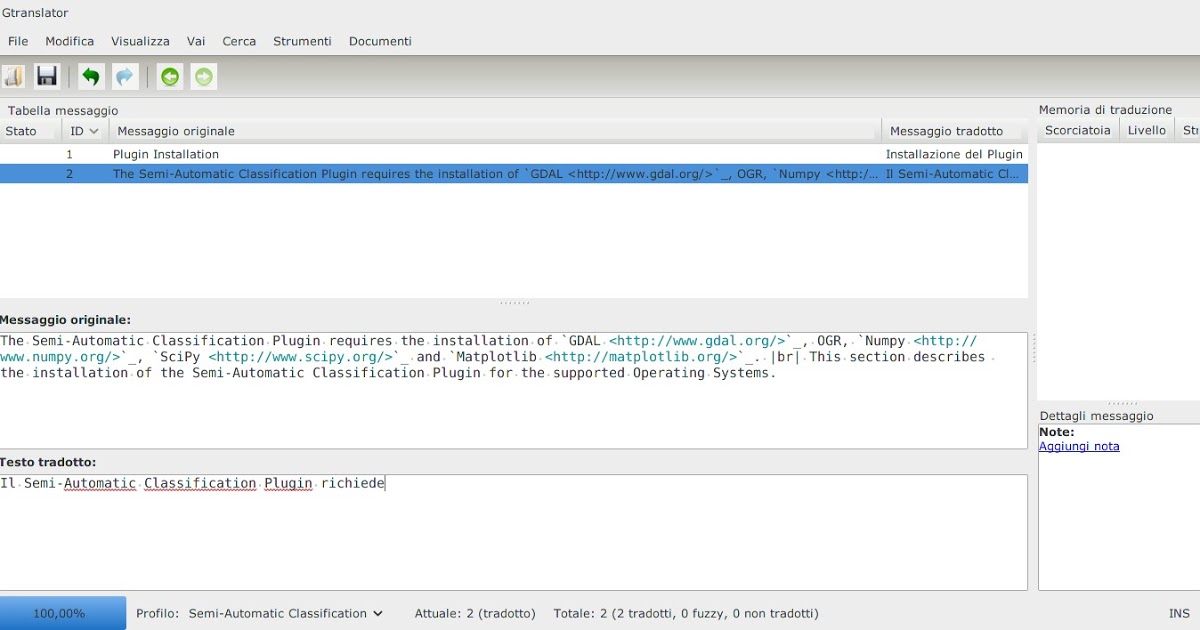This screenshot has width=1200, height=630.
Task: Click Messaggio tradotto column header
Action: coord(955,131)
